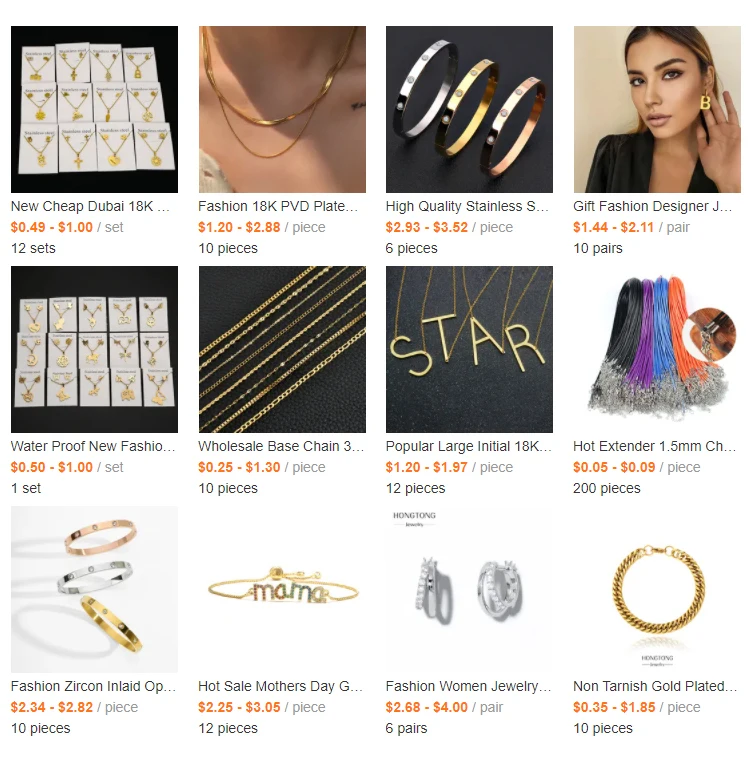The image size is (750, 767).
Task: Open the 'Wholesale Base Chain' listing link
Action: [281, 446]
